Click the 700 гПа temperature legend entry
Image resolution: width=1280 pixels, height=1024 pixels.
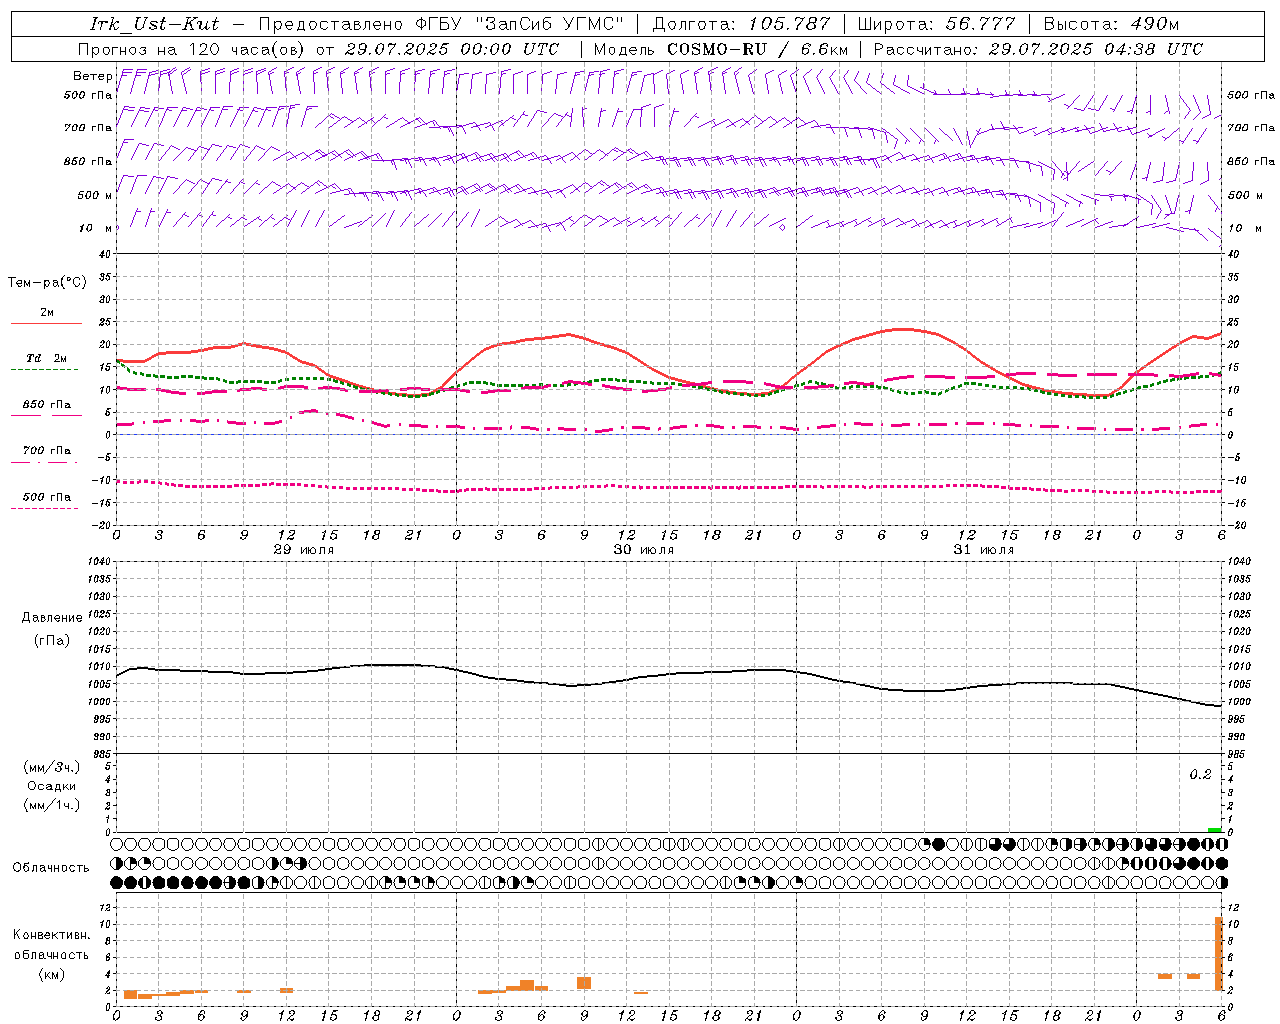point(47,451)
